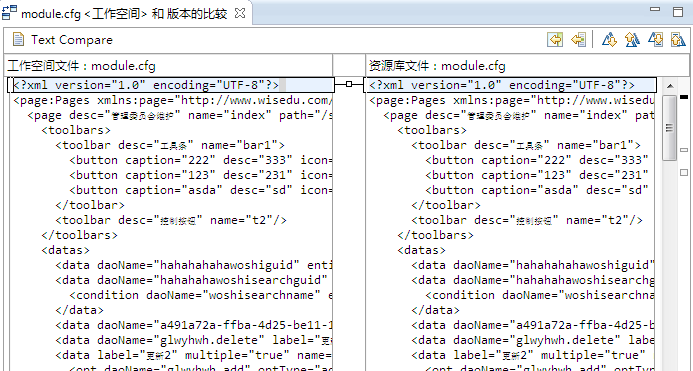Click condition woshisearchname line in left pane
The height and width of the screenshot is (371, 693).
[x=201, y=295]
